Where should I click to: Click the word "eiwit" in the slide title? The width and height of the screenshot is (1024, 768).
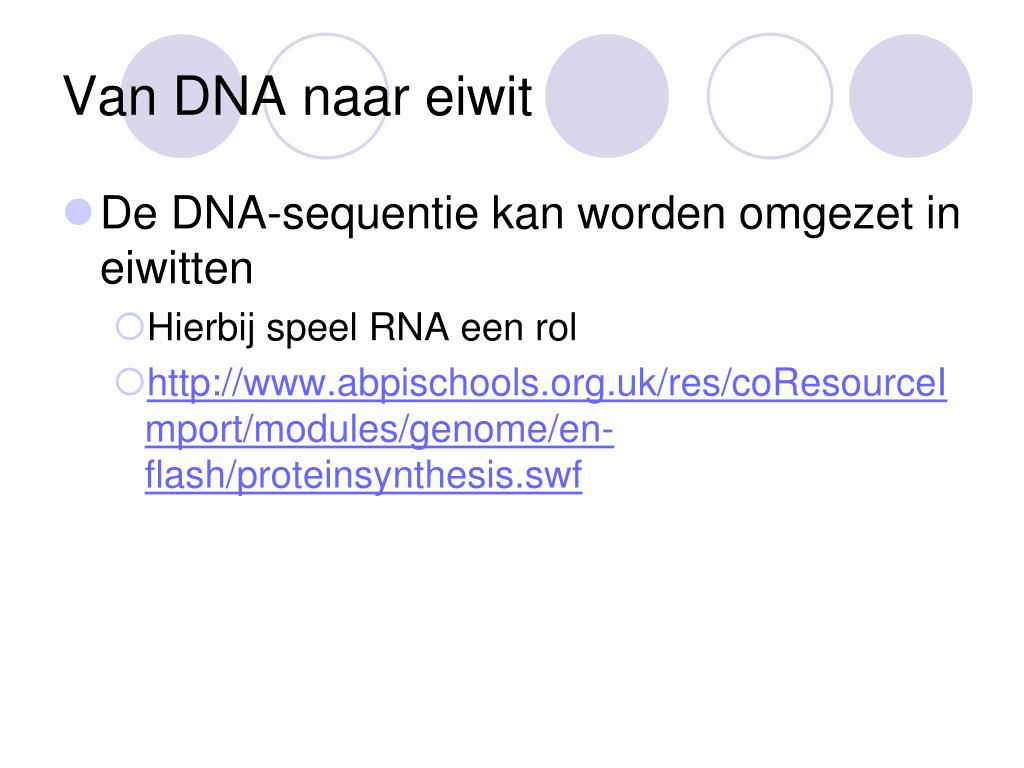(x=479, y=97)
